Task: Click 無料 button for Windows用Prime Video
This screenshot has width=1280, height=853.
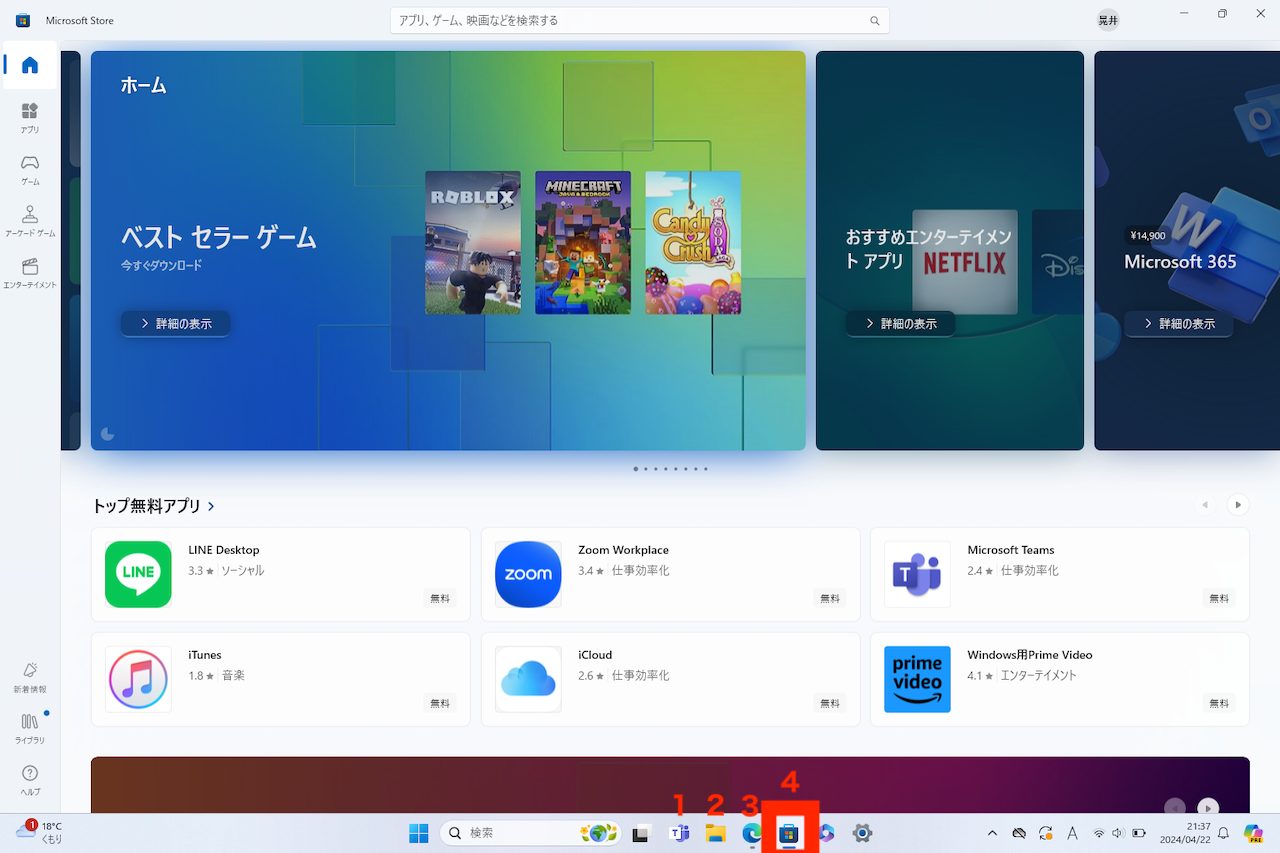Action: pos(1219,703)
